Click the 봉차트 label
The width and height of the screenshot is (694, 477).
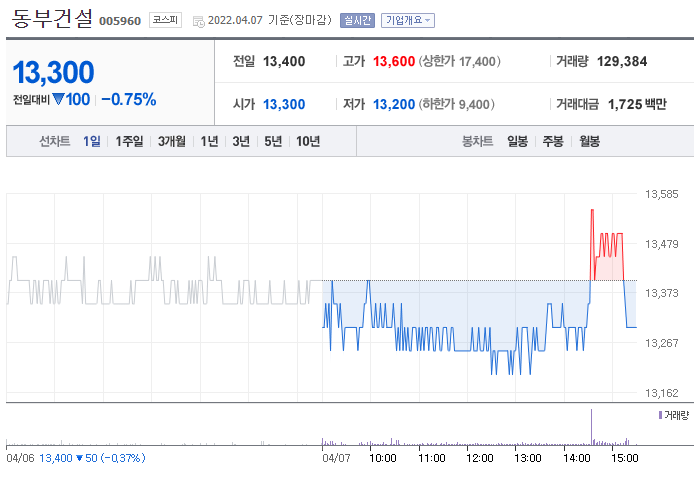pyautogui.click(x=477, y=141)
